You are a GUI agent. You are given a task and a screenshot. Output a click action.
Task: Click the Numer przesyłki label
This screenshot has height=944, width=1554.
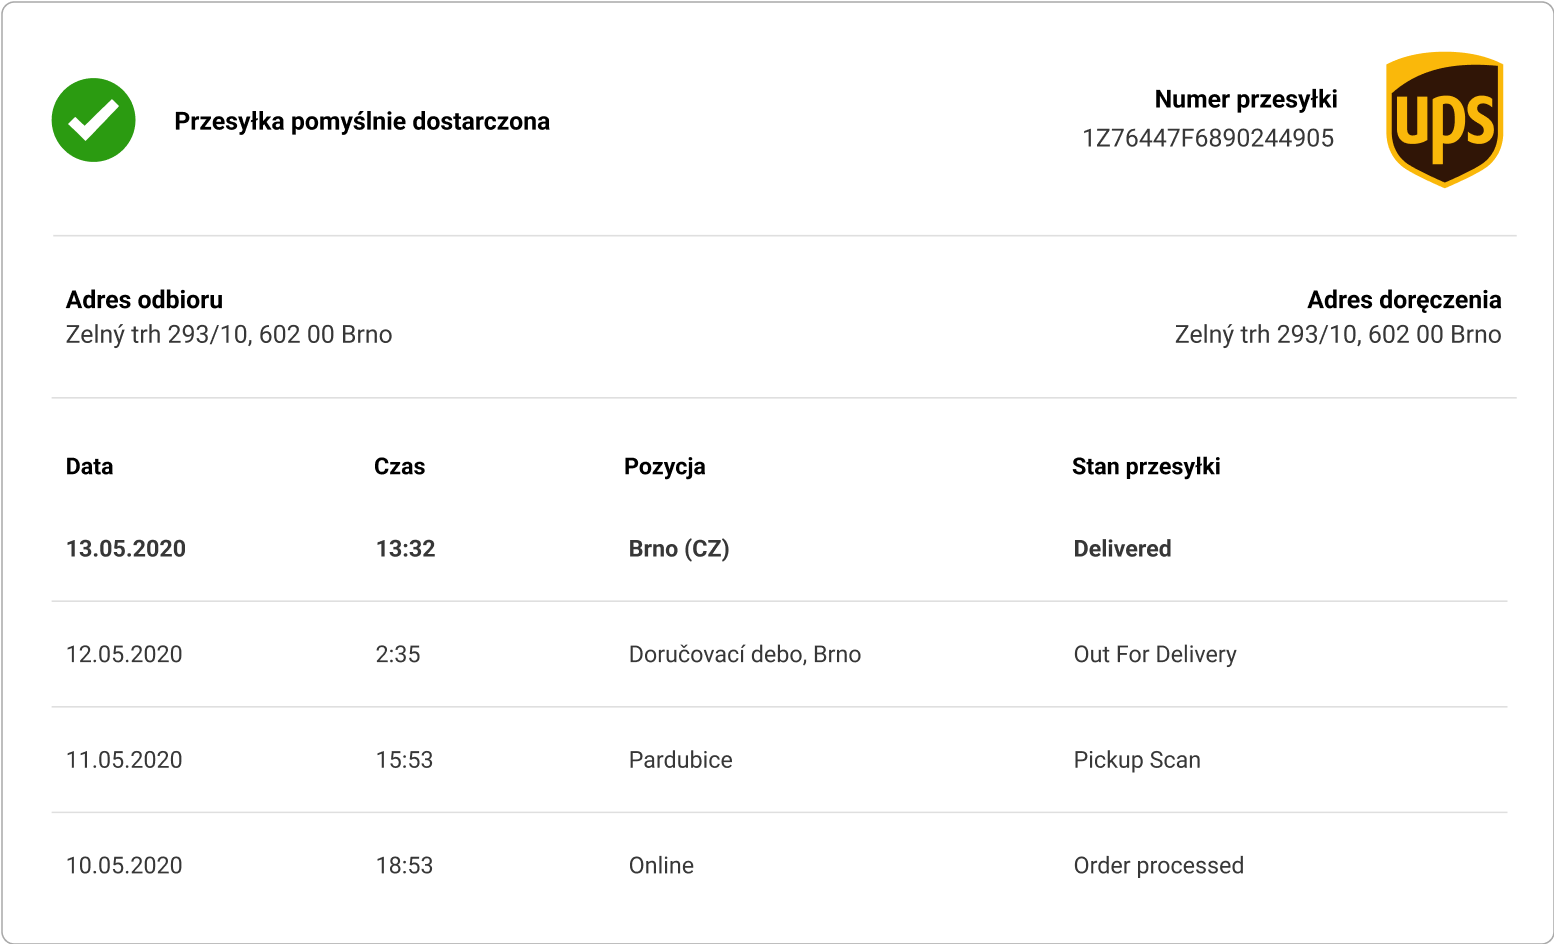[x=1246, y=99]
